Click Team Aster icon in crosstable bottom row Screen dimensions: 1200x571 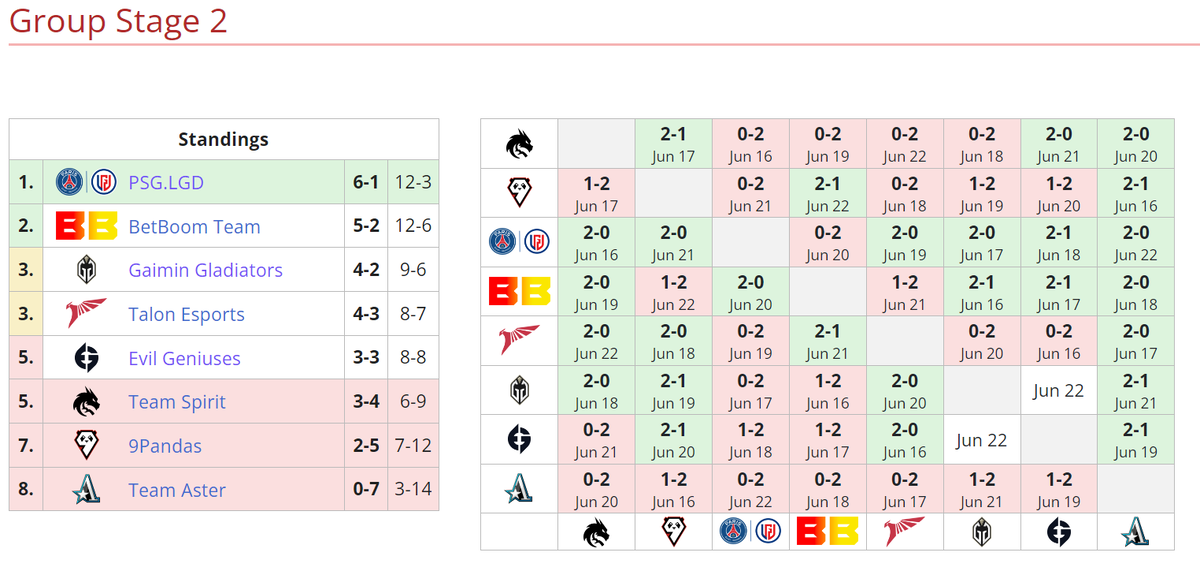(x=1136, y=532)
